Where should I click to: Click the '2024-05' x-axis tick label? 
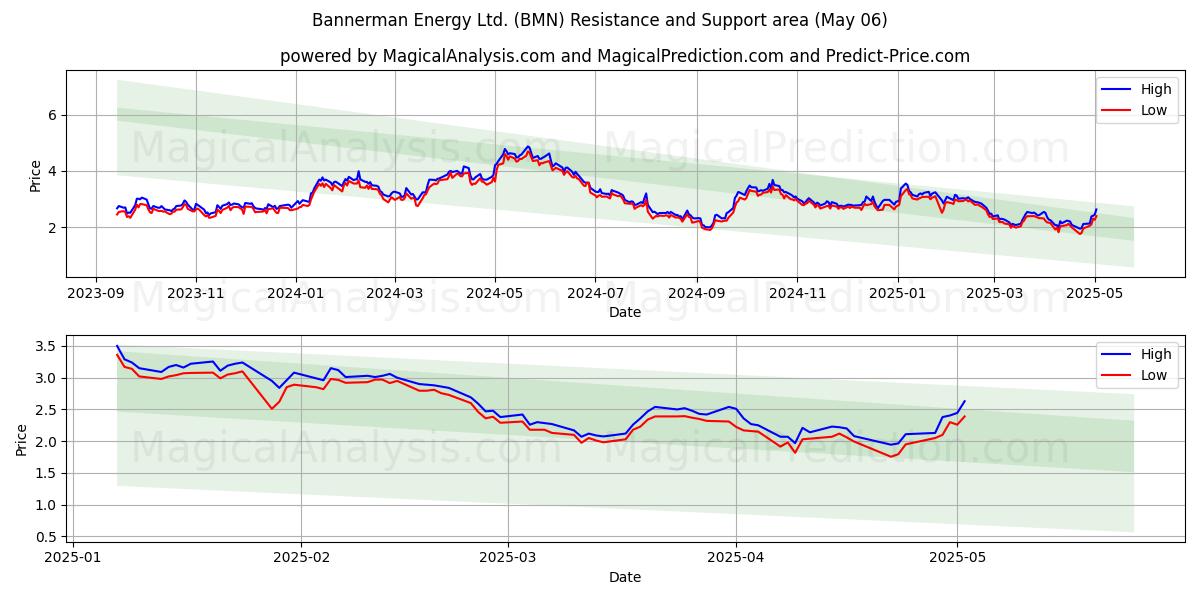pyautogui.click(x=494, y=294)
